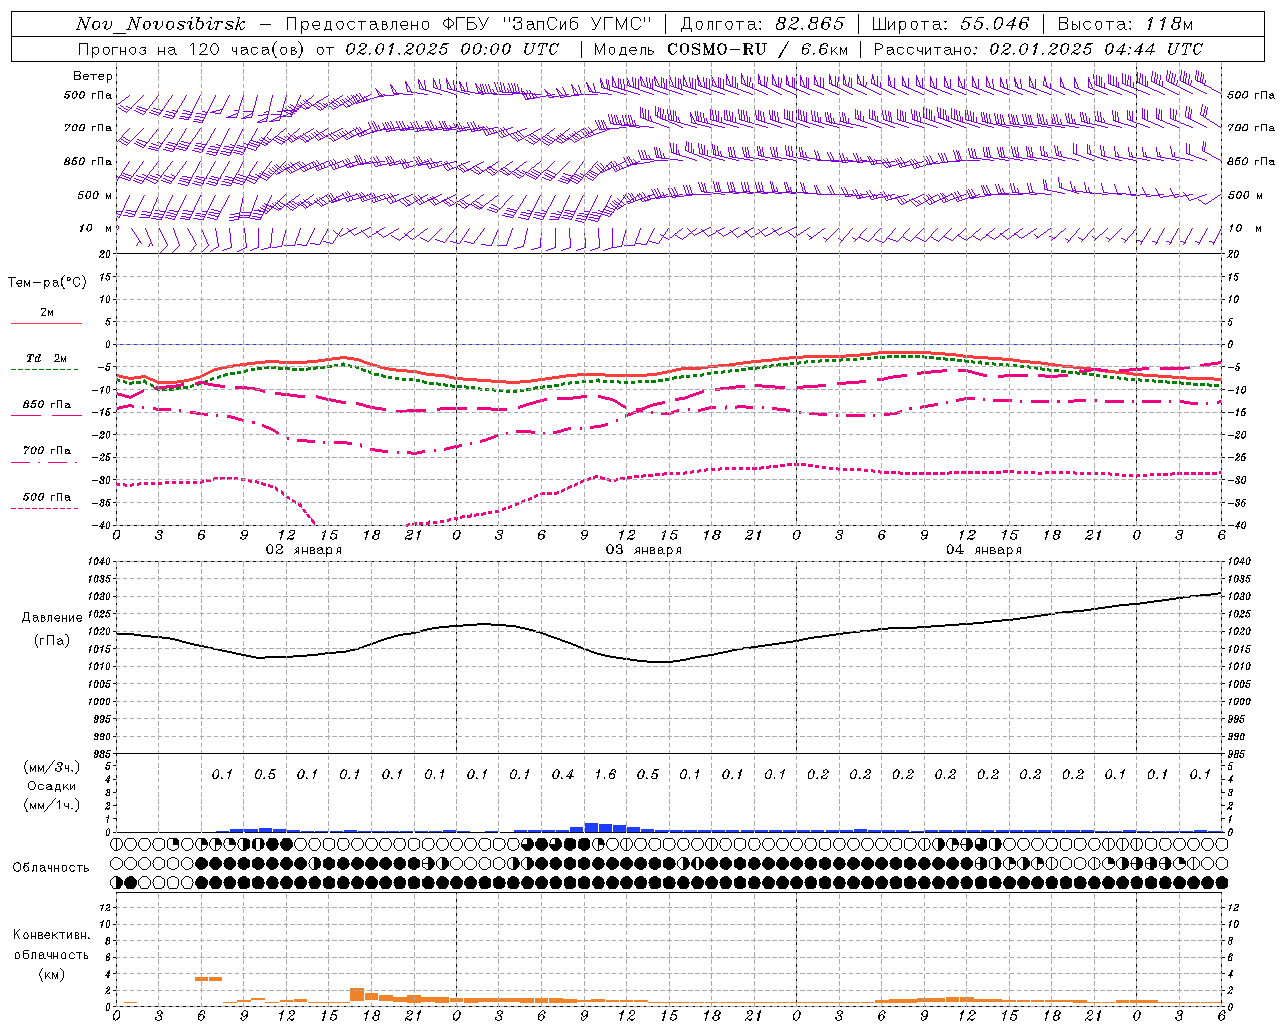
Task: Click the 700 гПа legend entry in temperature panel
Action: pos(47,451)
